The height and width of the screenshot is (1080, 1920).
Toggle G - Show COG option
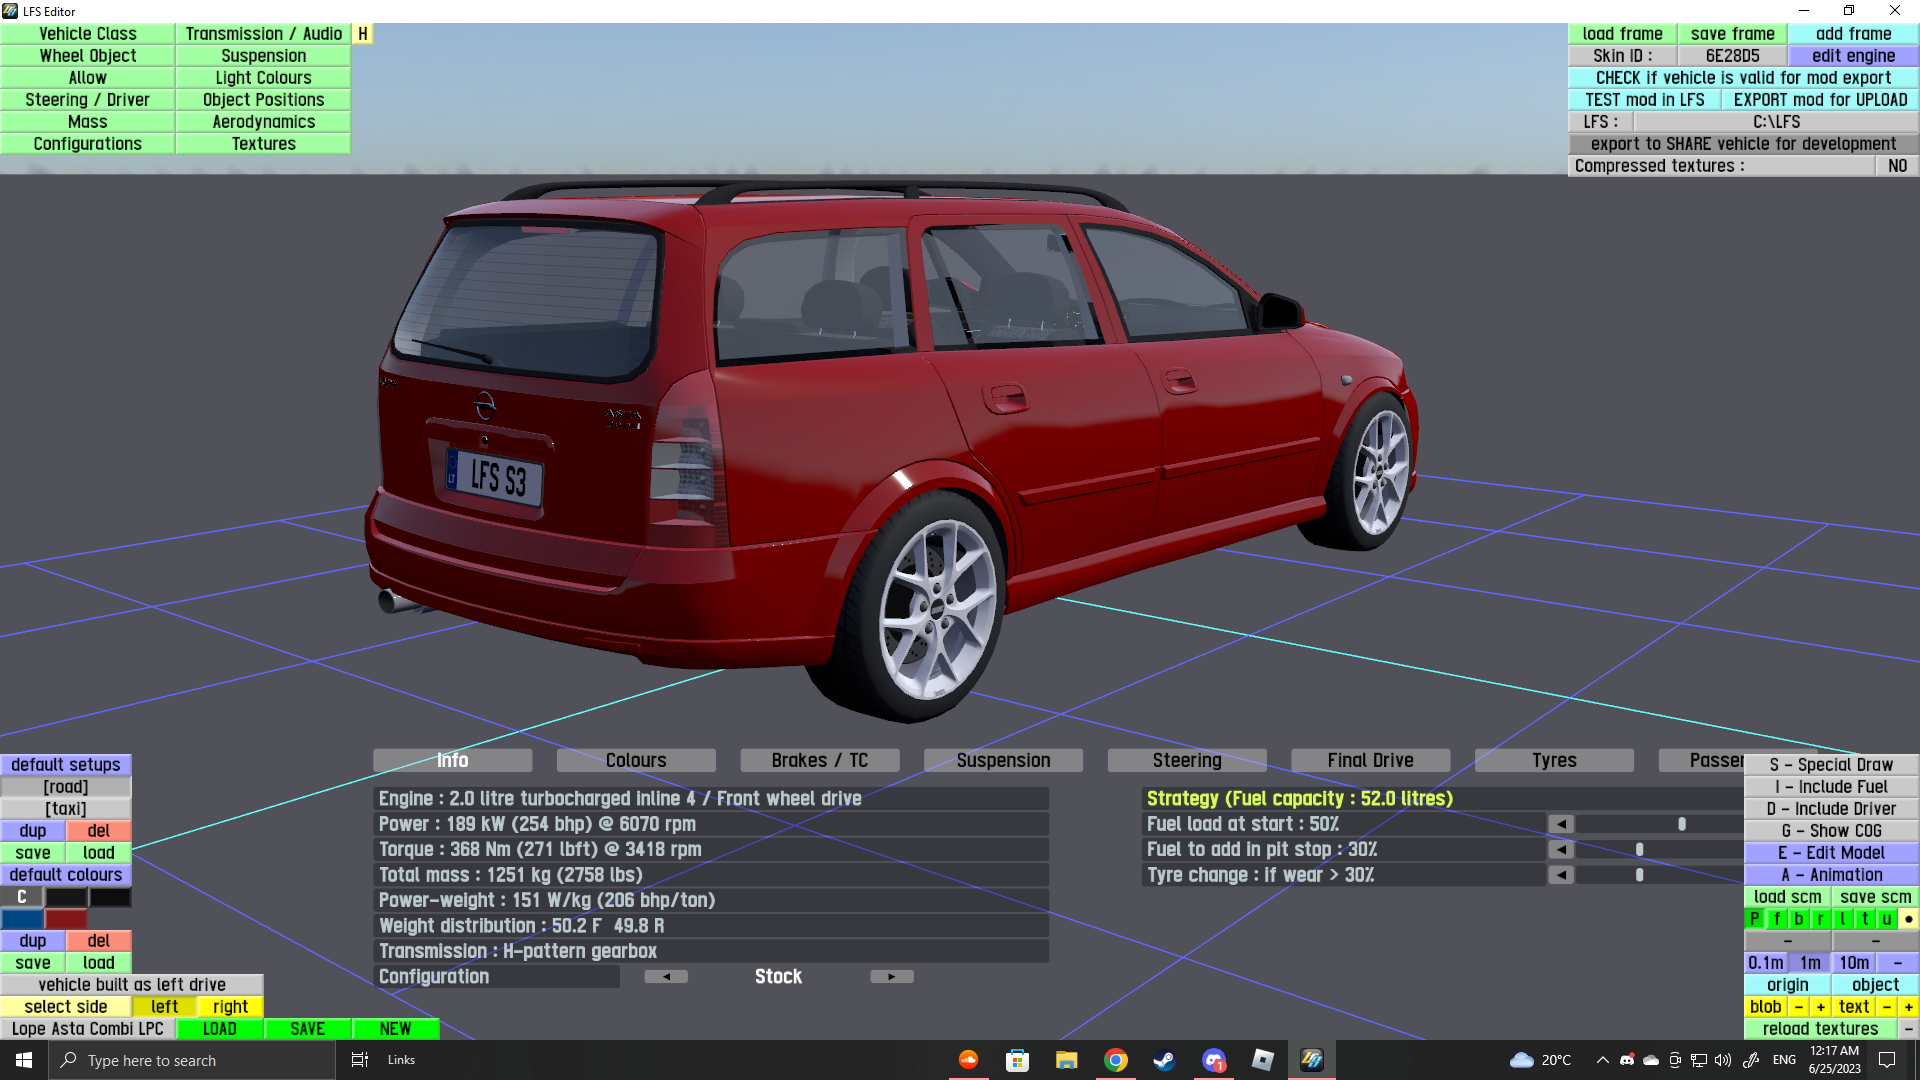1831,831
